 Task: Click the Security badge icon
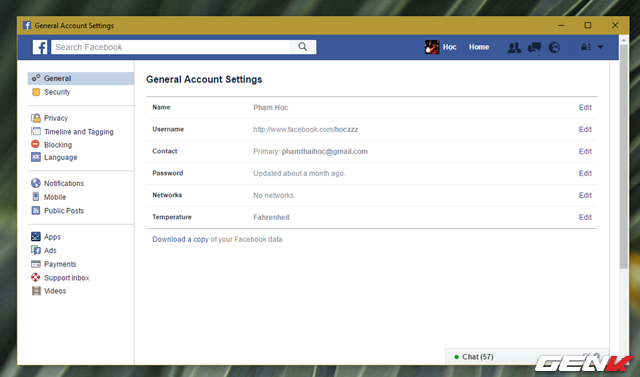36,92
